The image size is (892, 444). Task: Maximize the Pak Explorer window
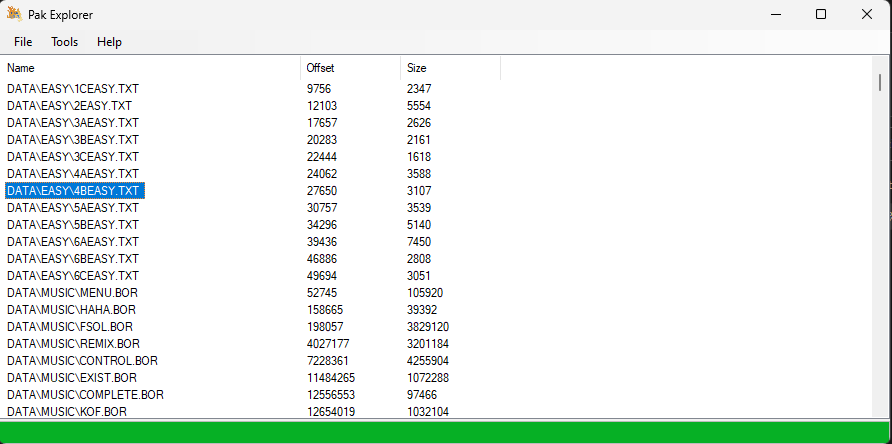point(821,14)
